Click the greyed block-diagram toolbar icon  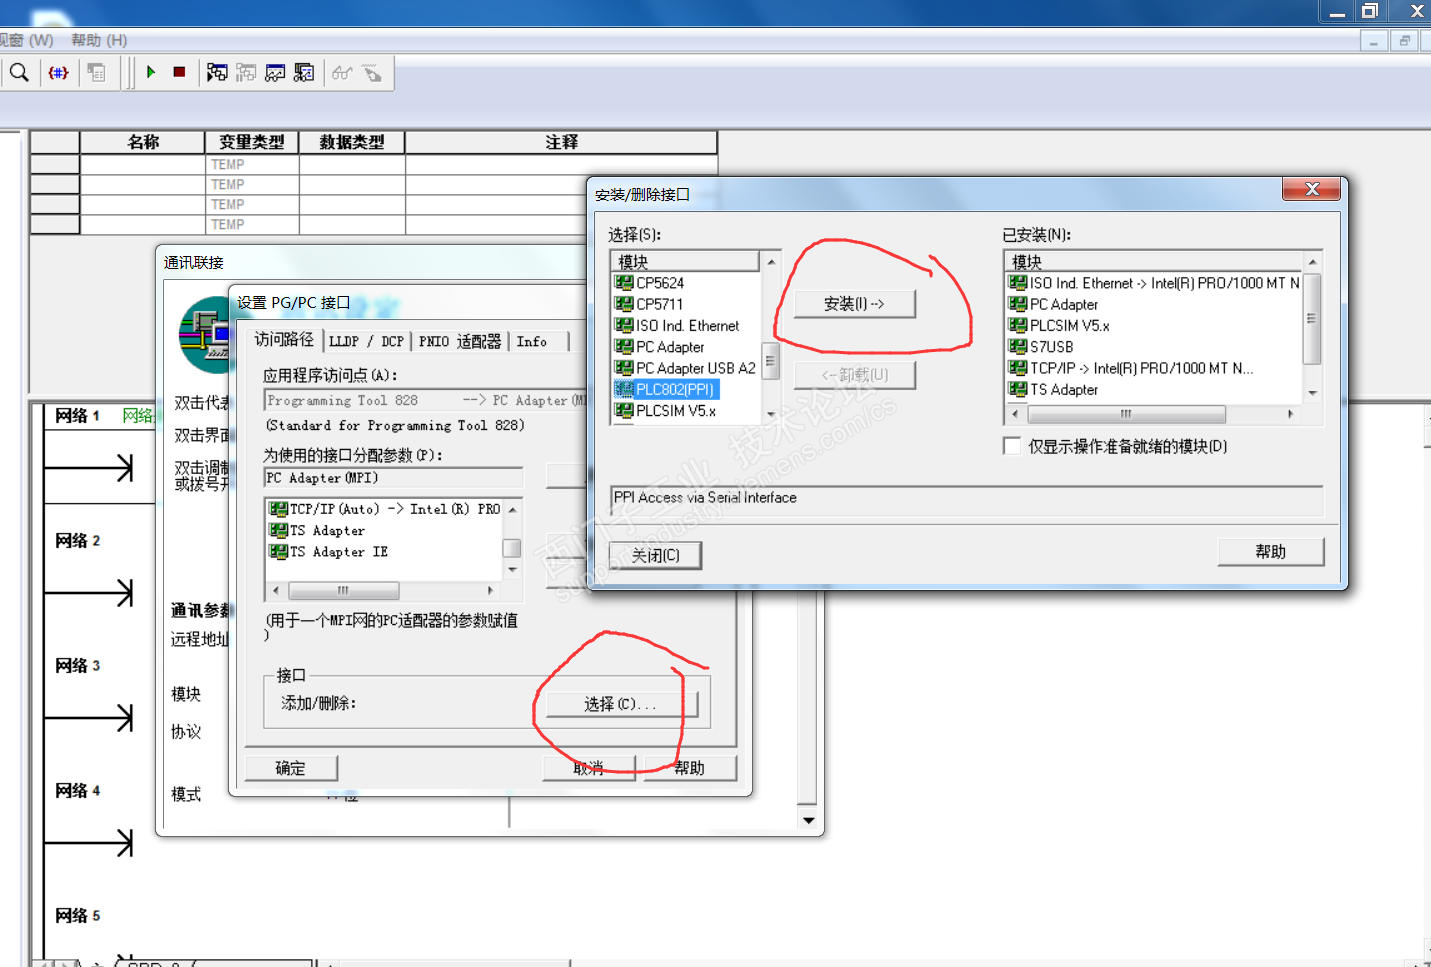pyautogui.click(x=246, y=72)
